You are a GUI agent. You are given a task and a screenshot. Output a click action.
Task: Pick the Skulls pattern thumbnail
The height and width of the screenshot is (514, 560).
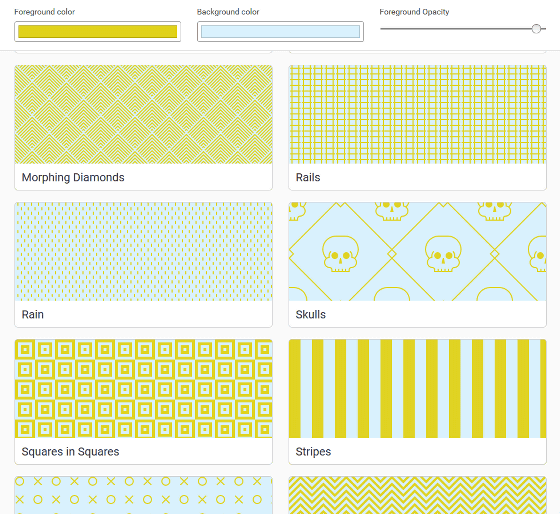(418, 252)
